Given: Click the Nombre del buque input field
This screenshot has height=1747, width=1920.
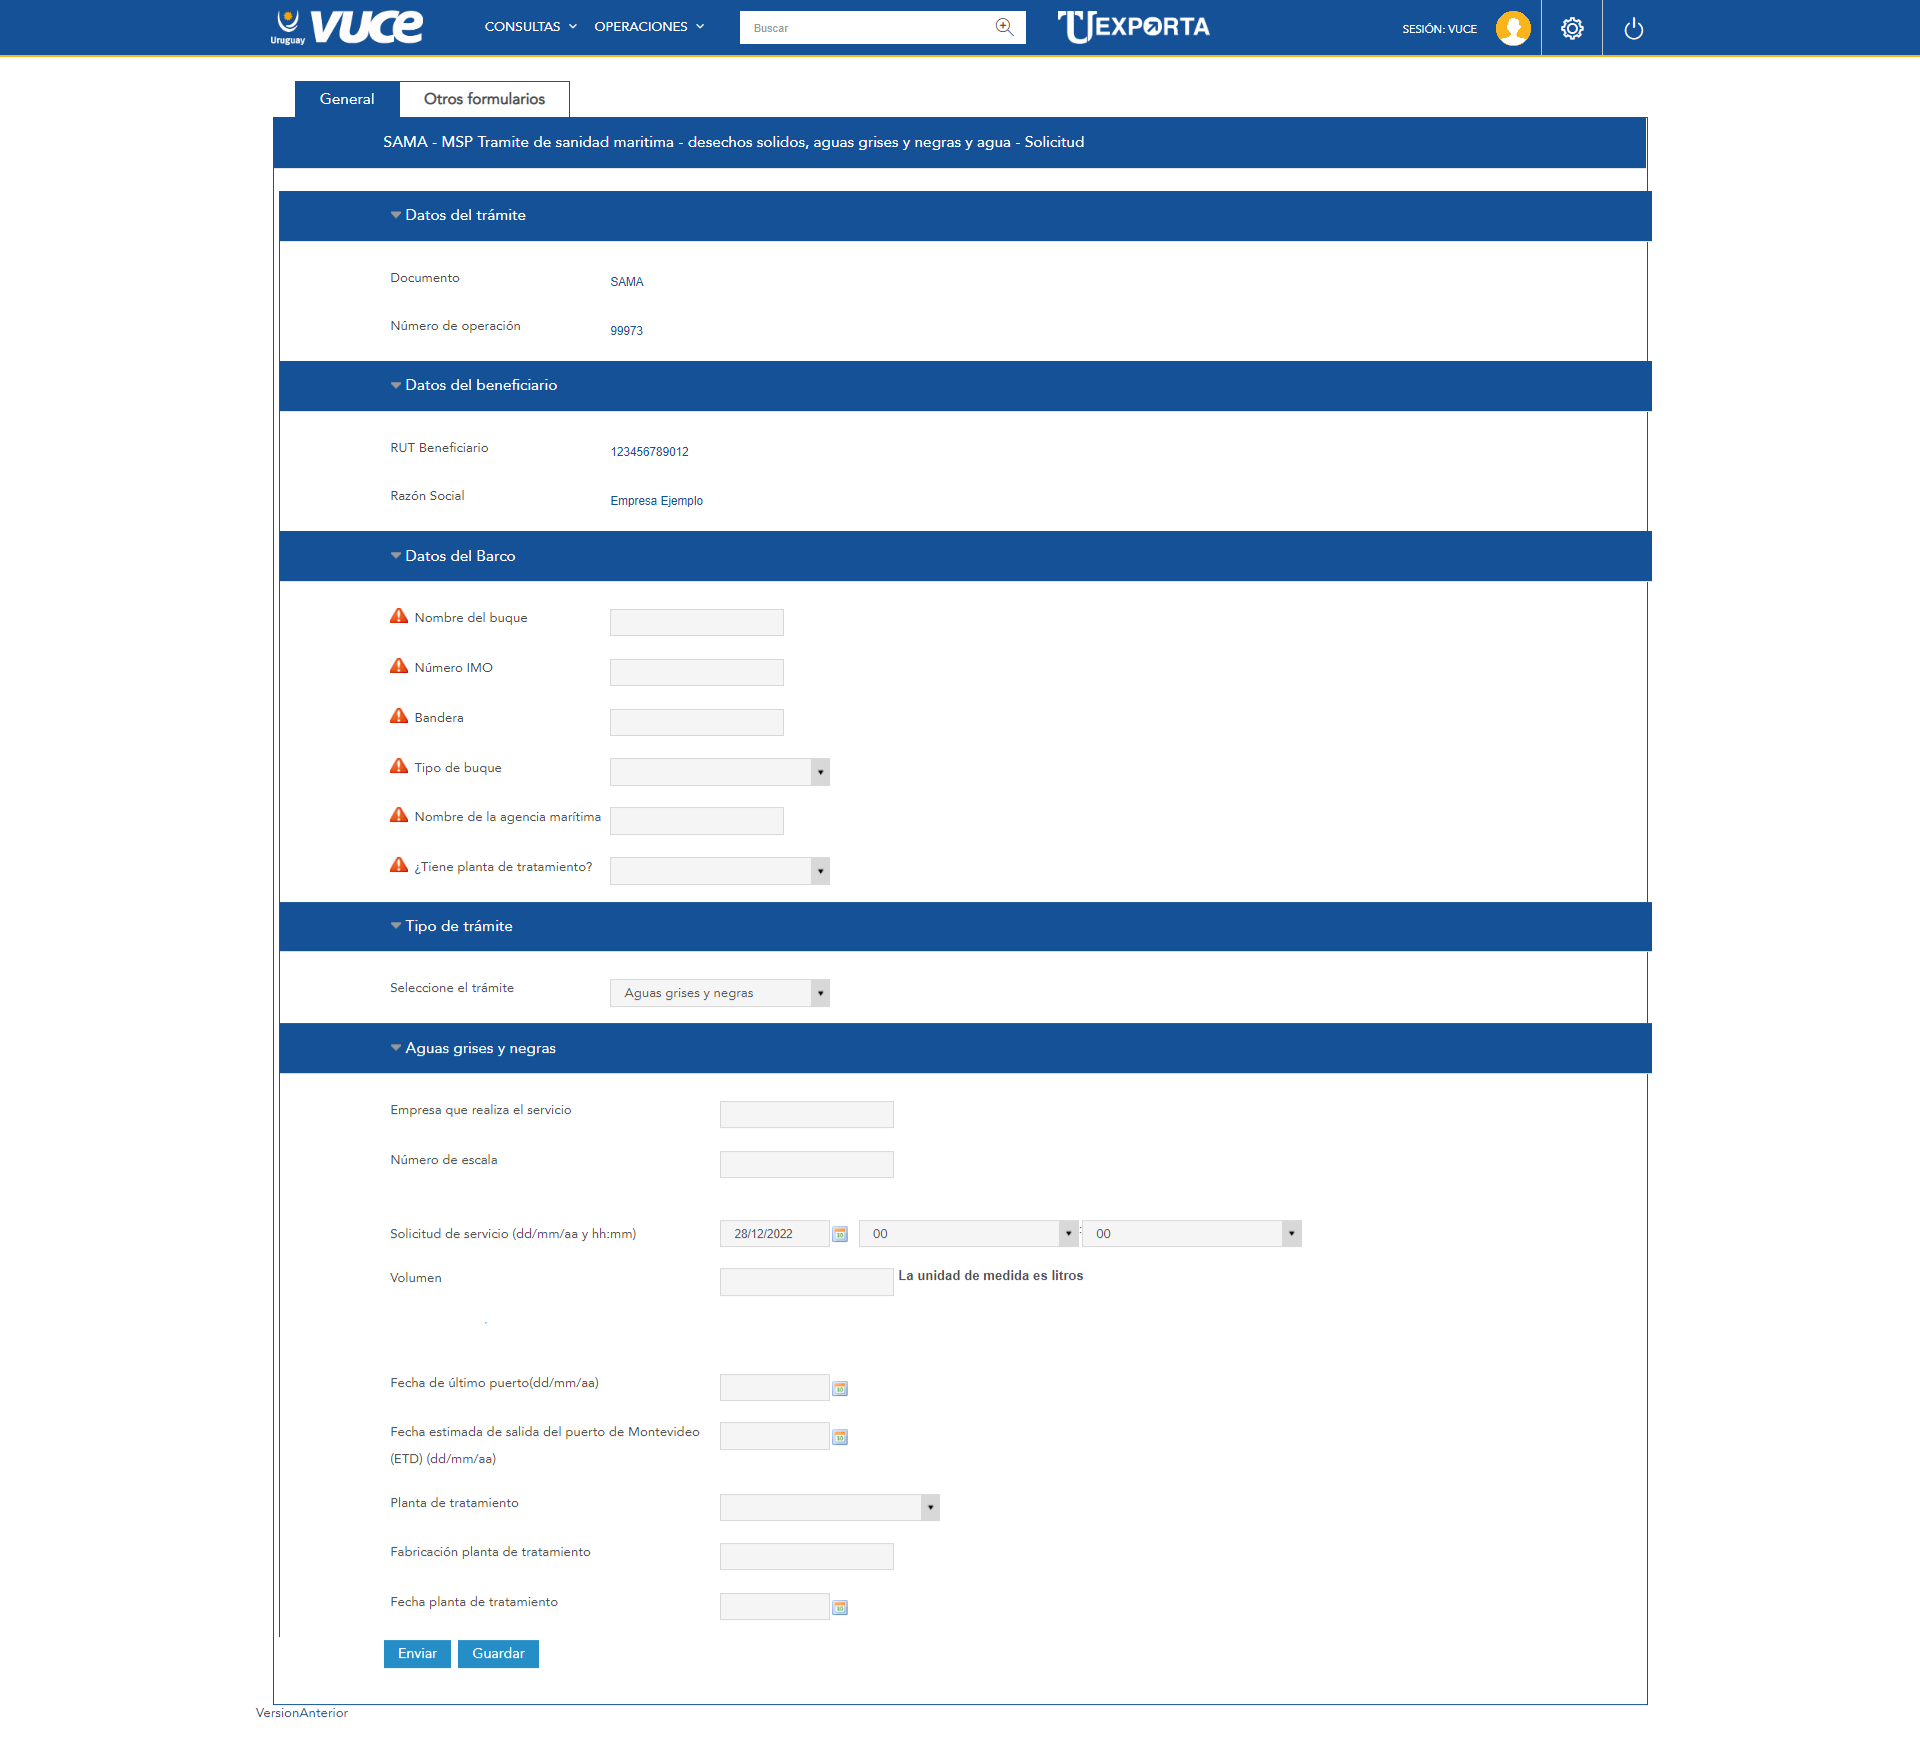Looking at the screenshot, I should [696, 622].
